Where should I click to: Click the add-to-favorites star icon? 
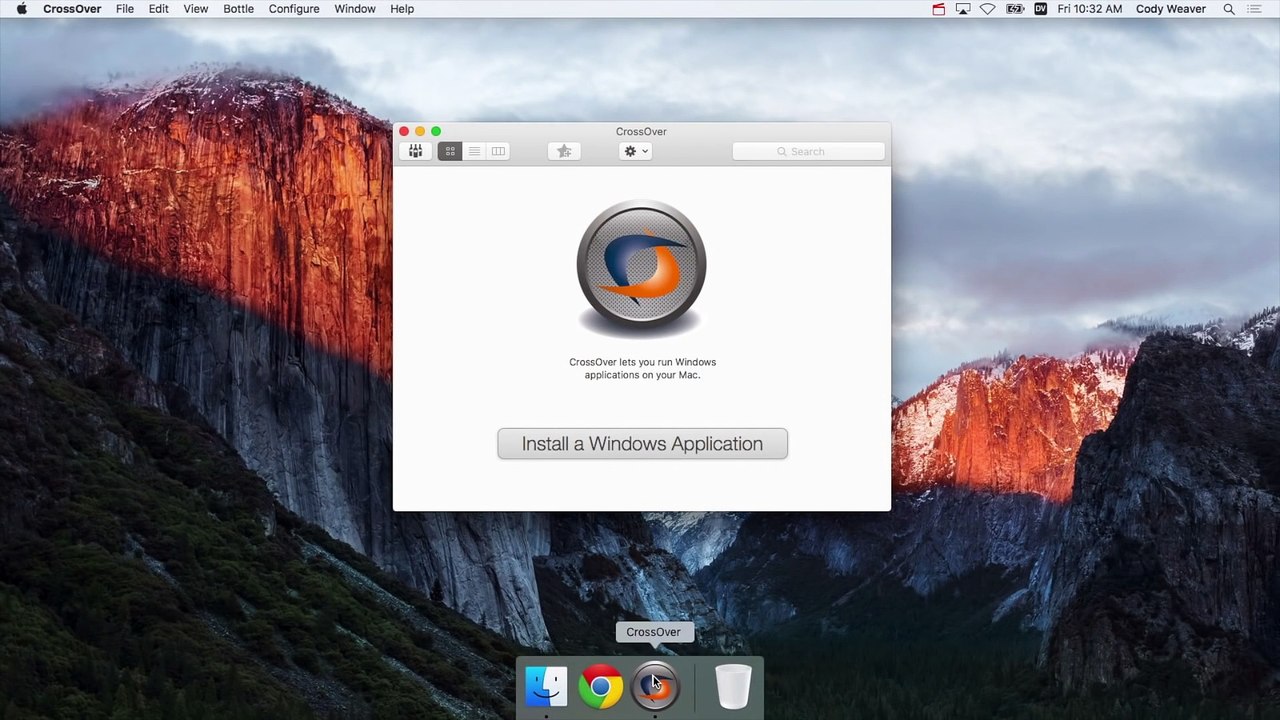(x=564, y=151)
